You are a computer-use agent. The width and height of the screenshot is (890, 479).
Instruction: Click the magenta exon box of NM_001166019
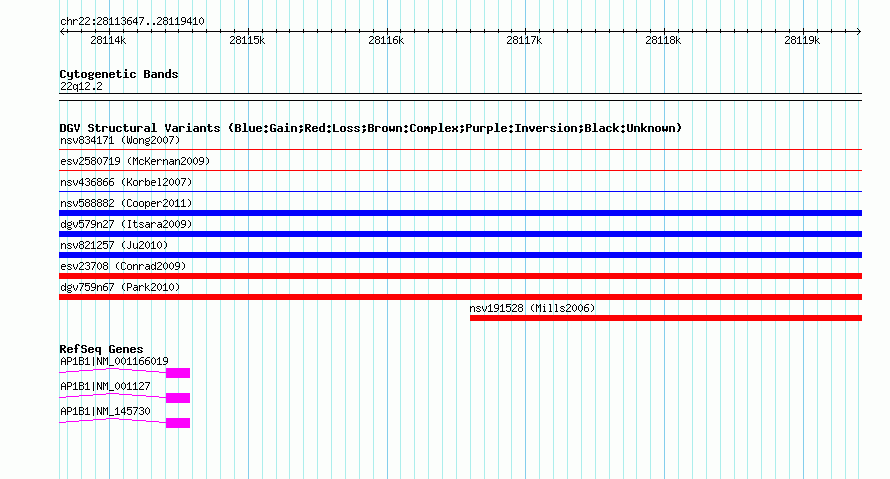[x=178, y=373]
